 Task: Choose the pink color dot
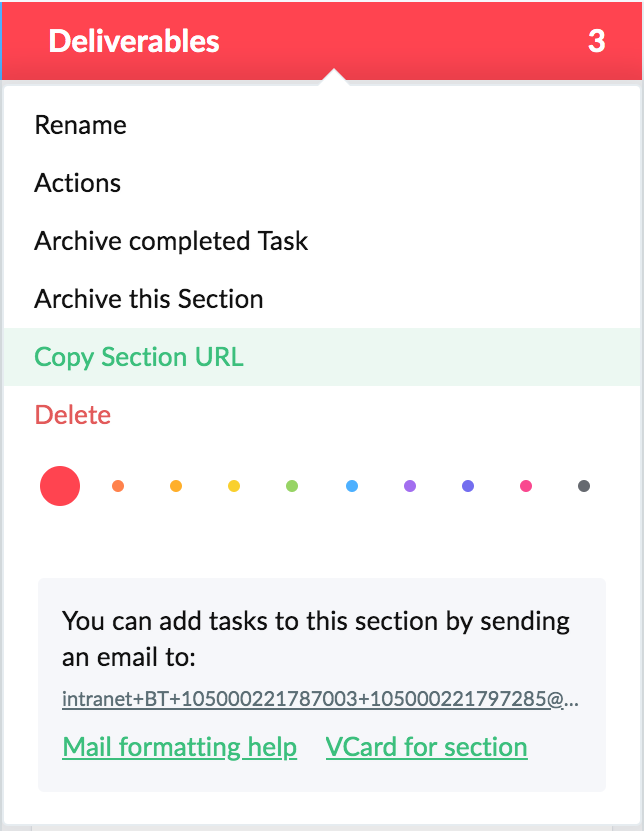[x=526, y=486]
